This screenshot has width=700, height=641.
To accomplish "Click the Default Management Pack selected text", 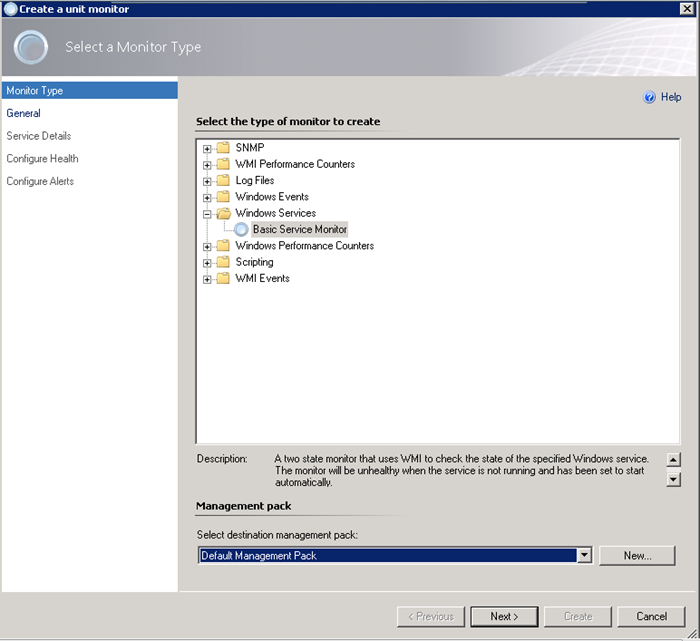I will pos(259,556).
